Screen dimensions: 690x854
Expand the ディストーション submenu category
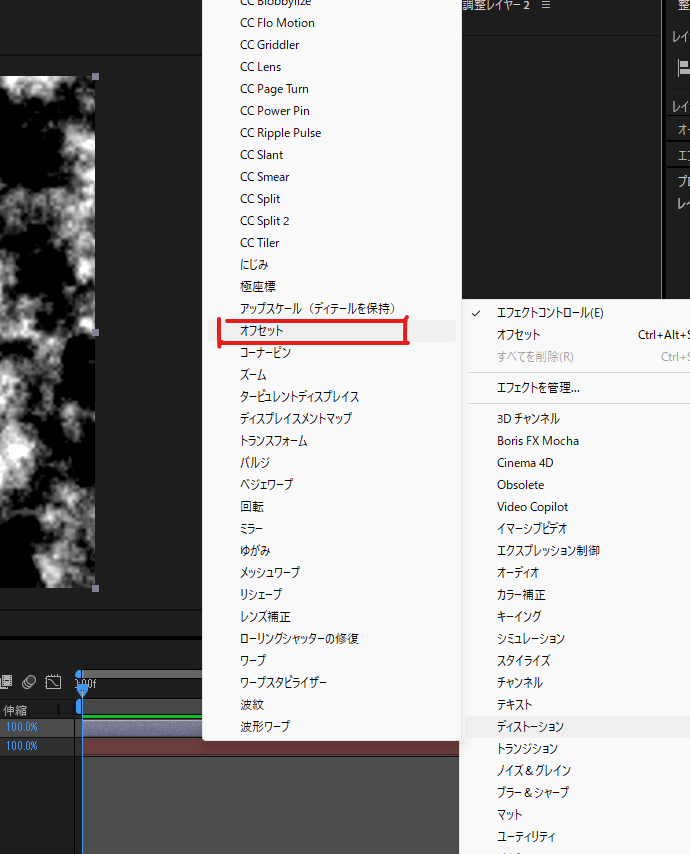point(530,727)
